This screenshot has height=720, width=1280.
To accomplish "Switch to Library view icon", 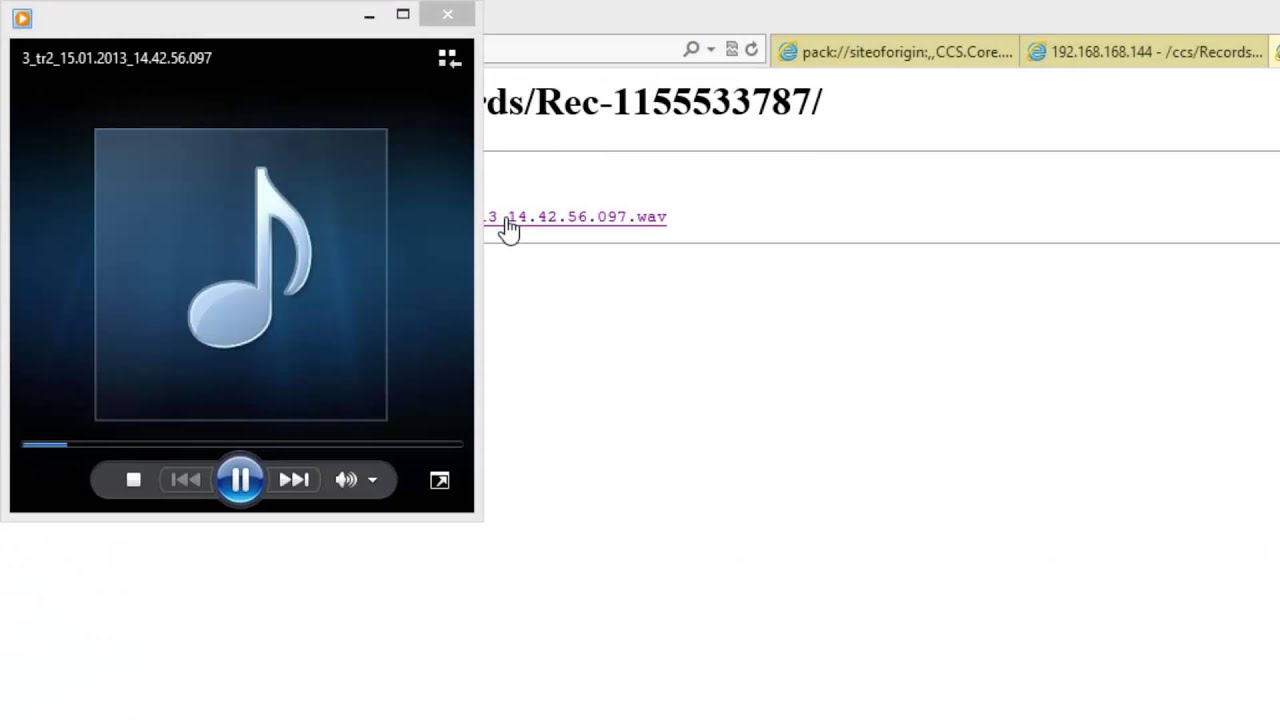I will tap(449, 59).
